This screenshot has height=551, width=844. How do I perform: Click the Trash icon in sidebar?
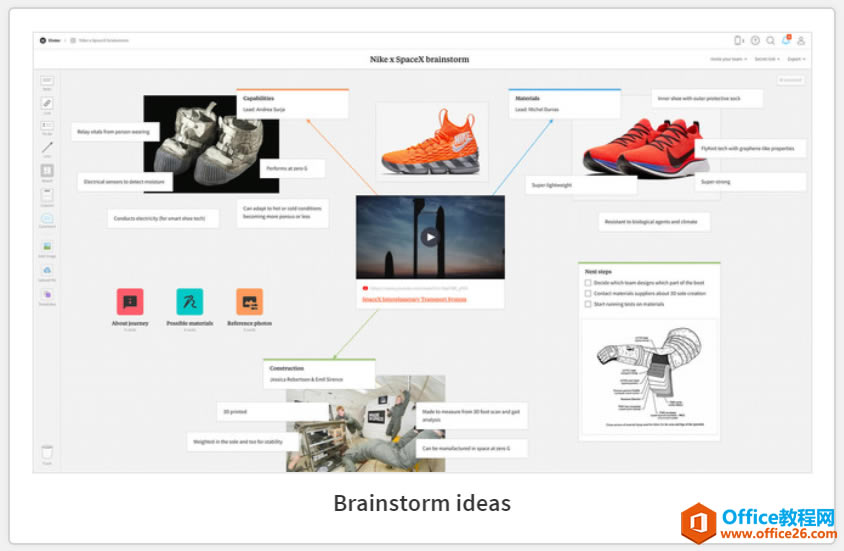(47, 454)
